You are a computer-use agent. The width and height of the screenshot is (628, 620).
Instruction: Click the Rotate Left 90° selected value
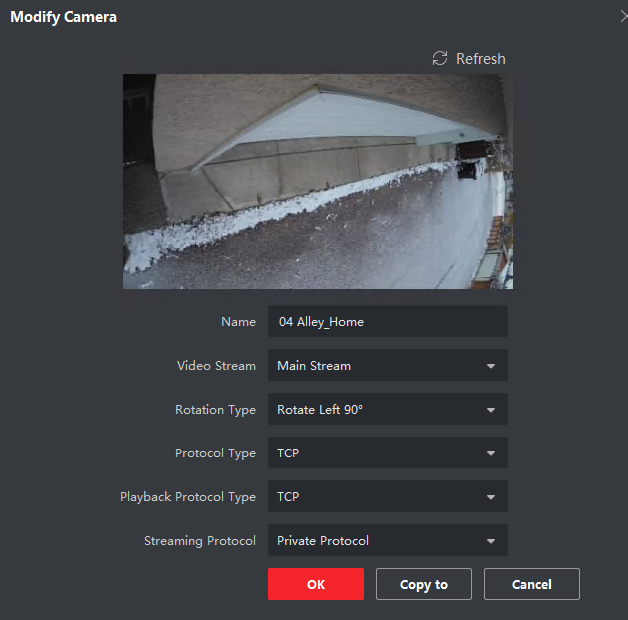(319, 410)
